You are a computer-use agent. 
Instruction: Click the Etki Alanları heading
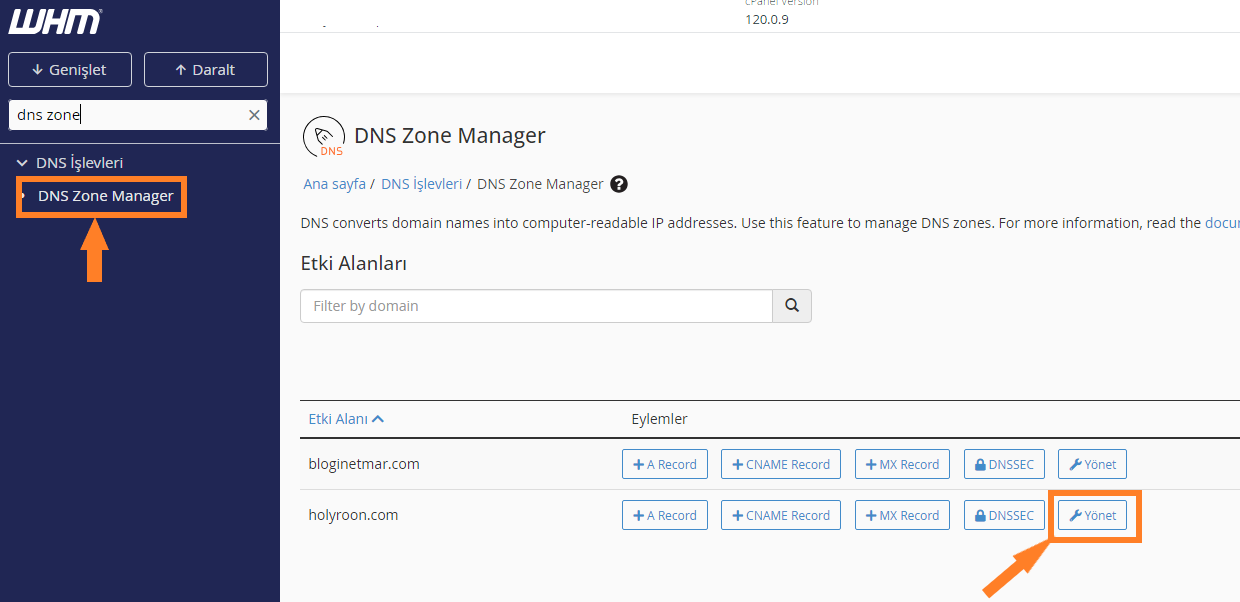point(353,263)
